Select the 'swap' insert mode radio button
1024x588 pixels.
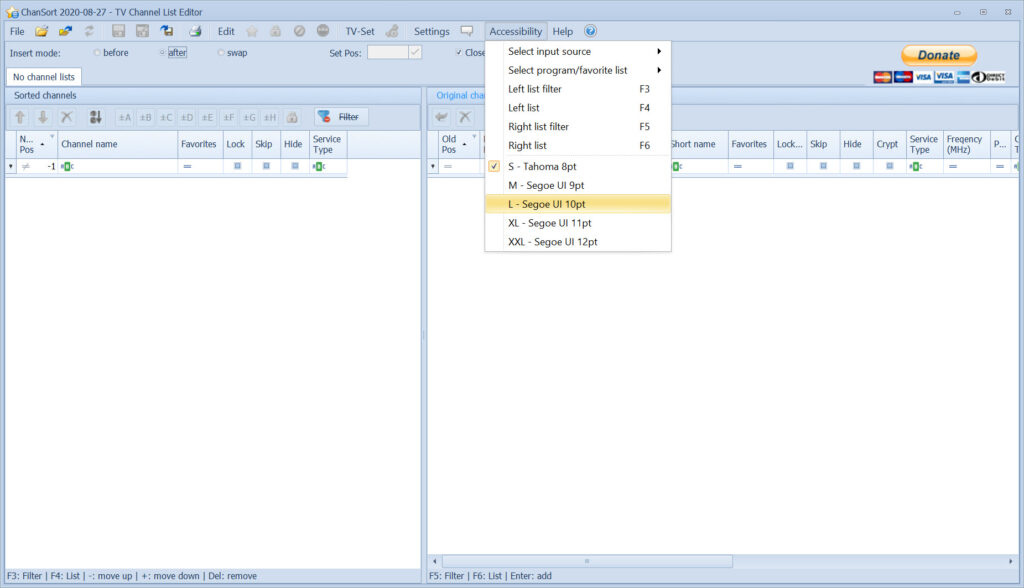pos(221,52)
